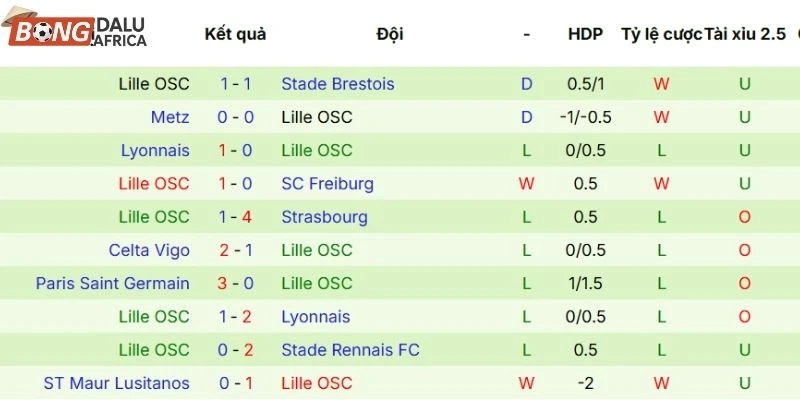Open the ST Maur Lusitanos link
Image resolution: width=800 pixels, height=400 pixels.
pyautogui.click(x=116, y=383)
